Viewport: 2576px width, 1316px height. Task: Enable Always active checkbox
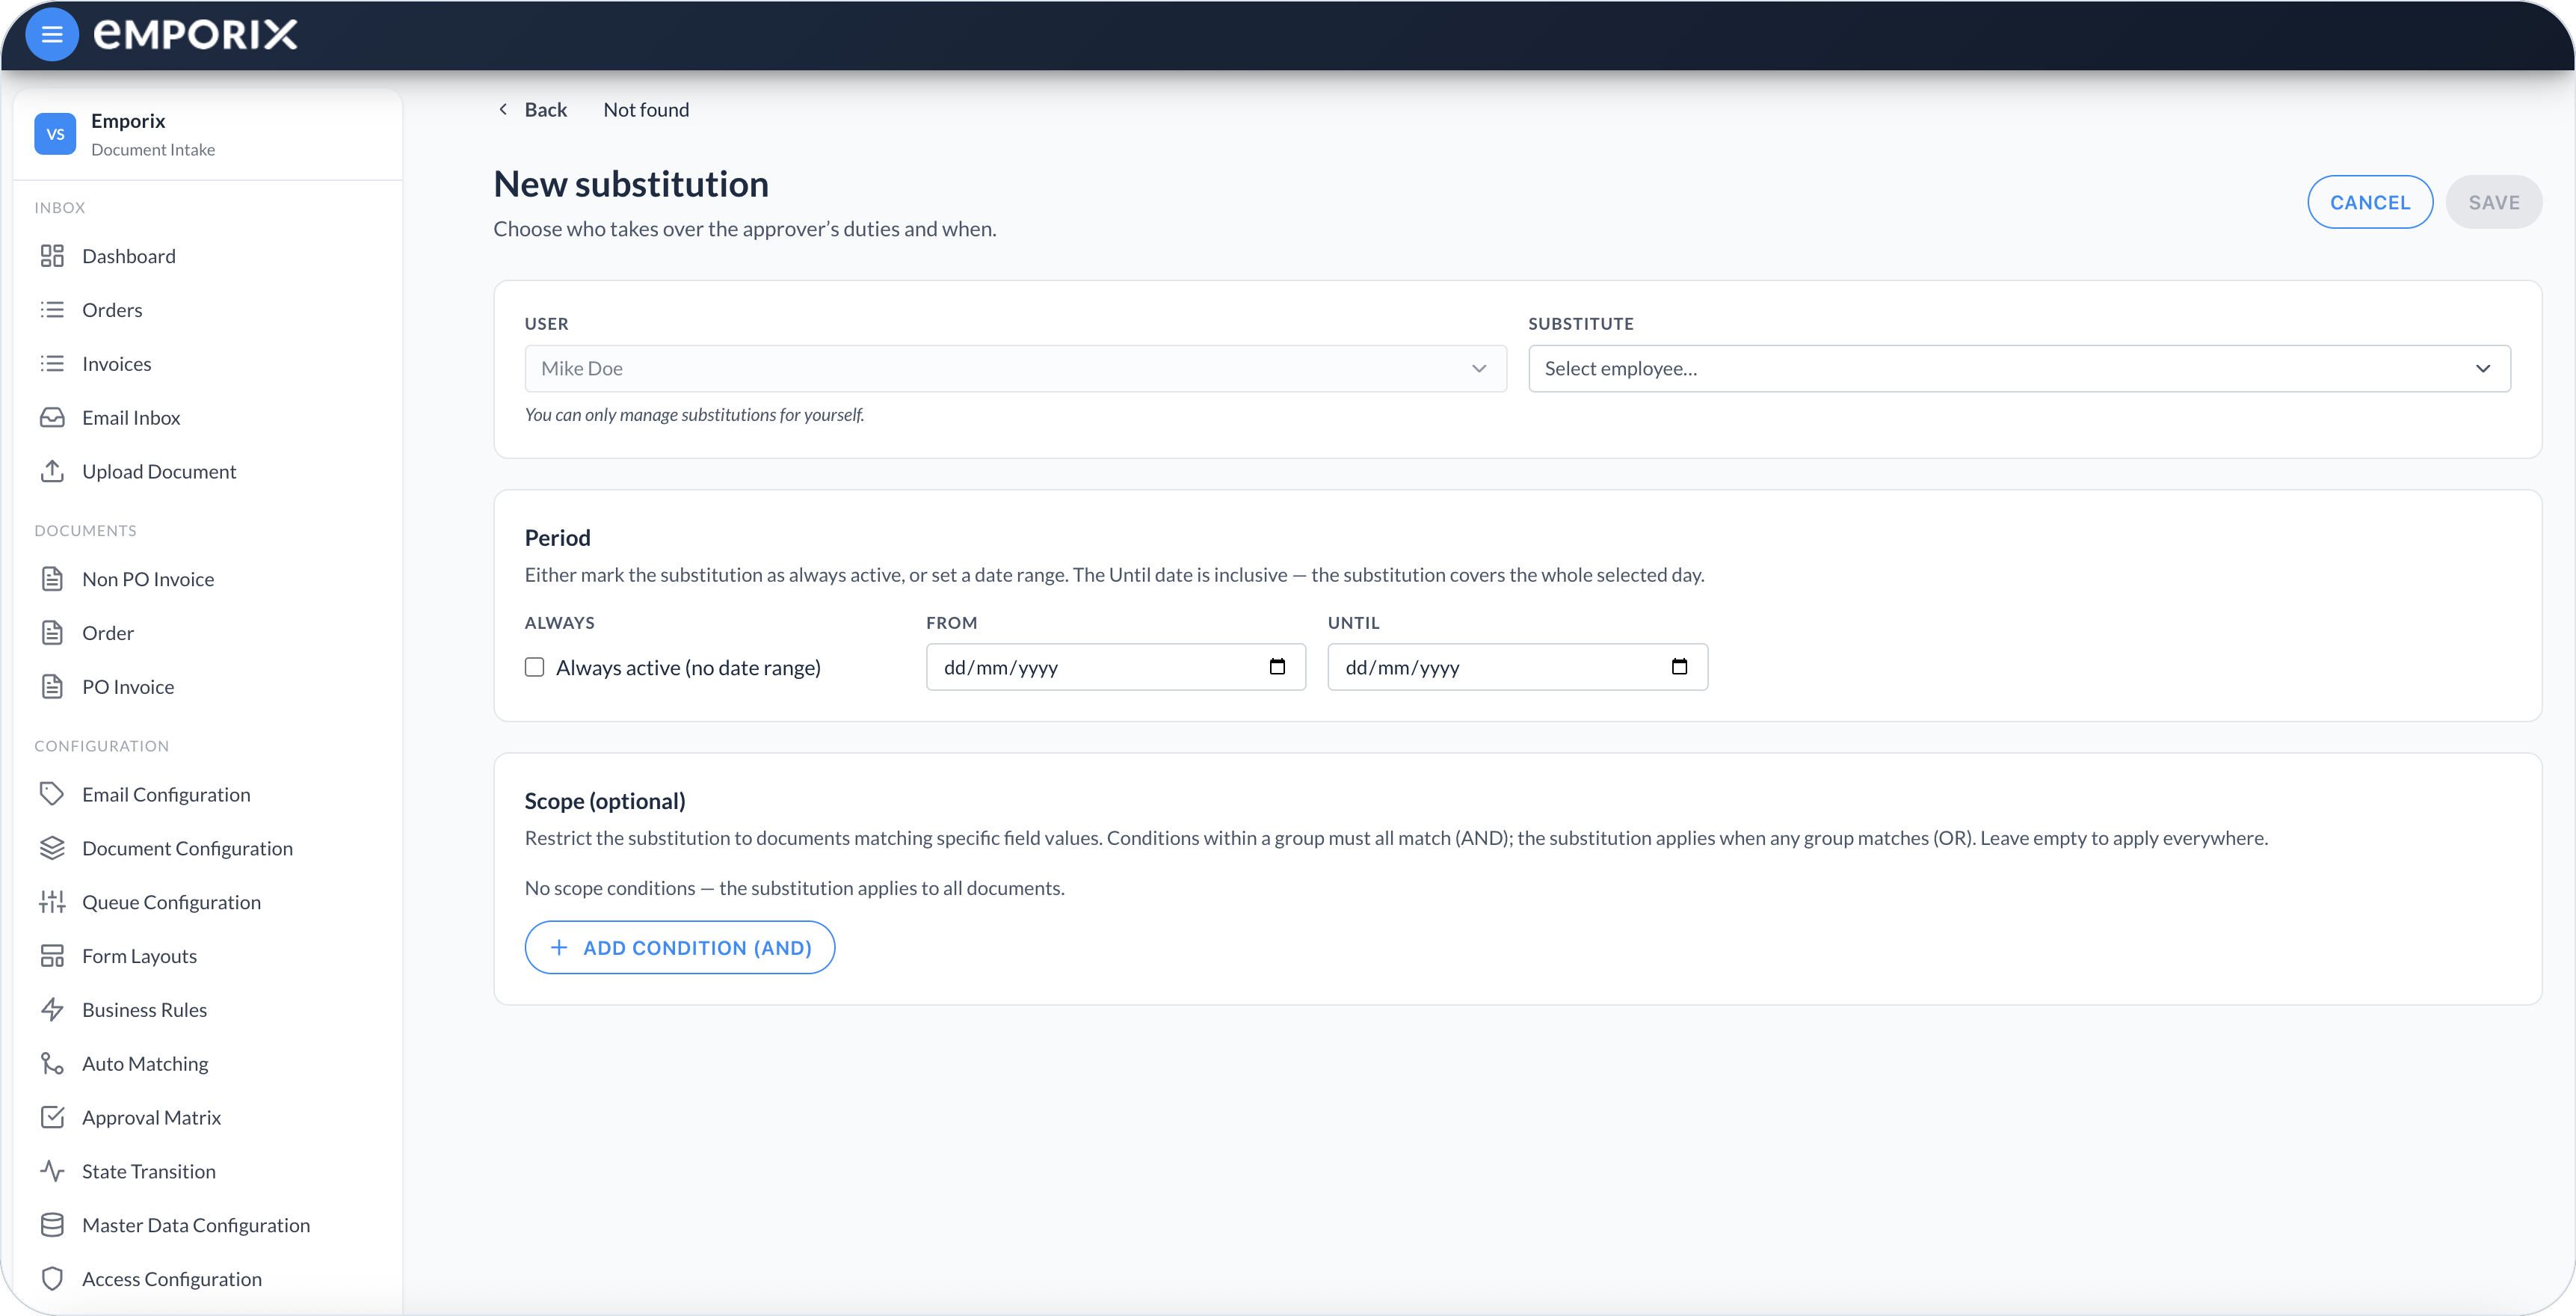pos(535,667)
